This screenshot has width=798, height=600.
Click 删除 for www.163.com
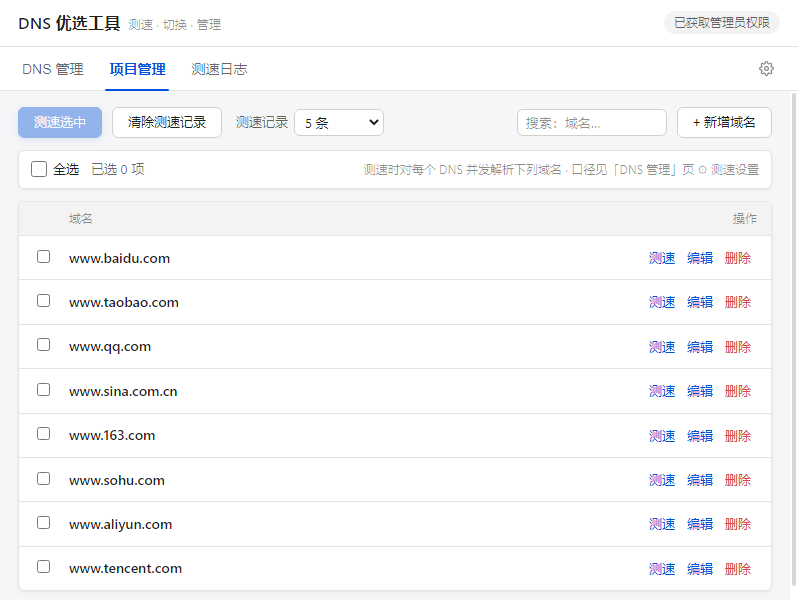pos(738,436)
